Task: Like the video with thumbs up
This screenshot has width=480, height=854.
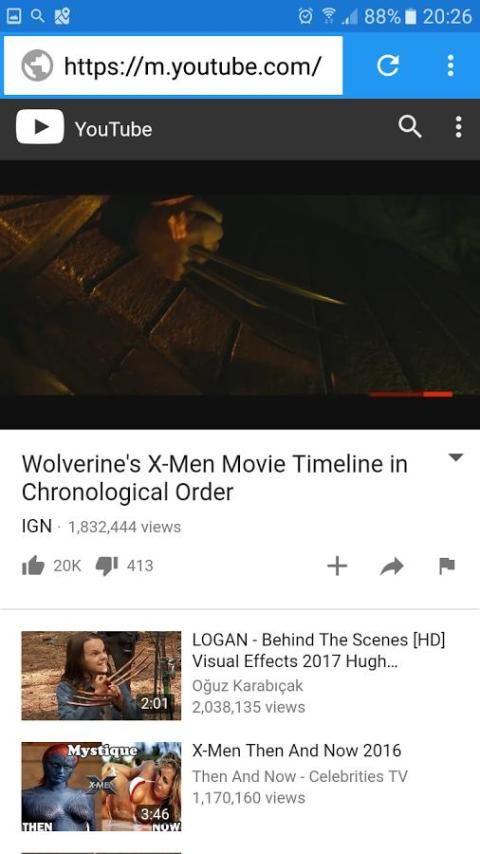Action: (x=33, y=566)
